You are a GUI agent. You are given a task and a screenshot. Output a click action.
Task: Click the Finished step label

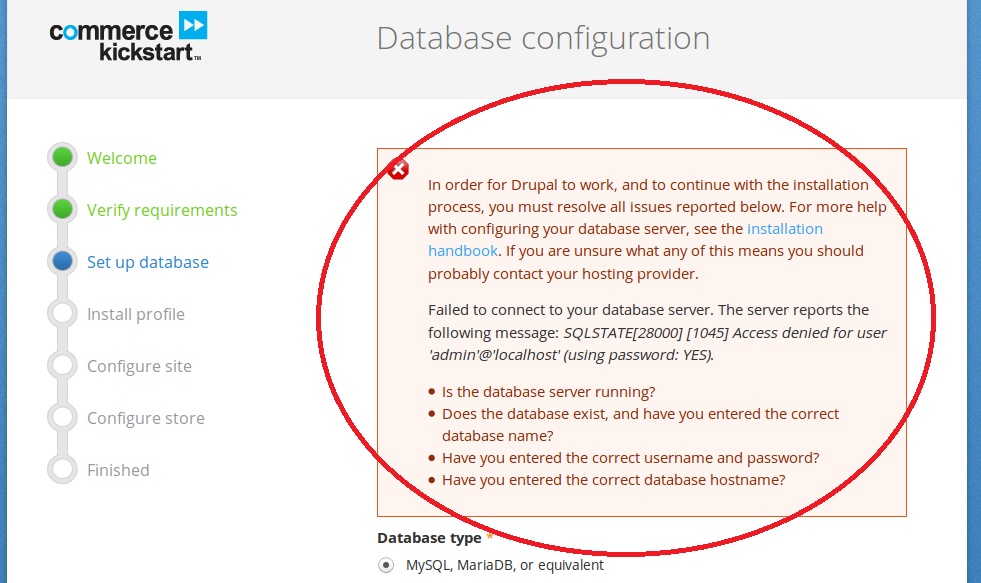coord(118,470)
